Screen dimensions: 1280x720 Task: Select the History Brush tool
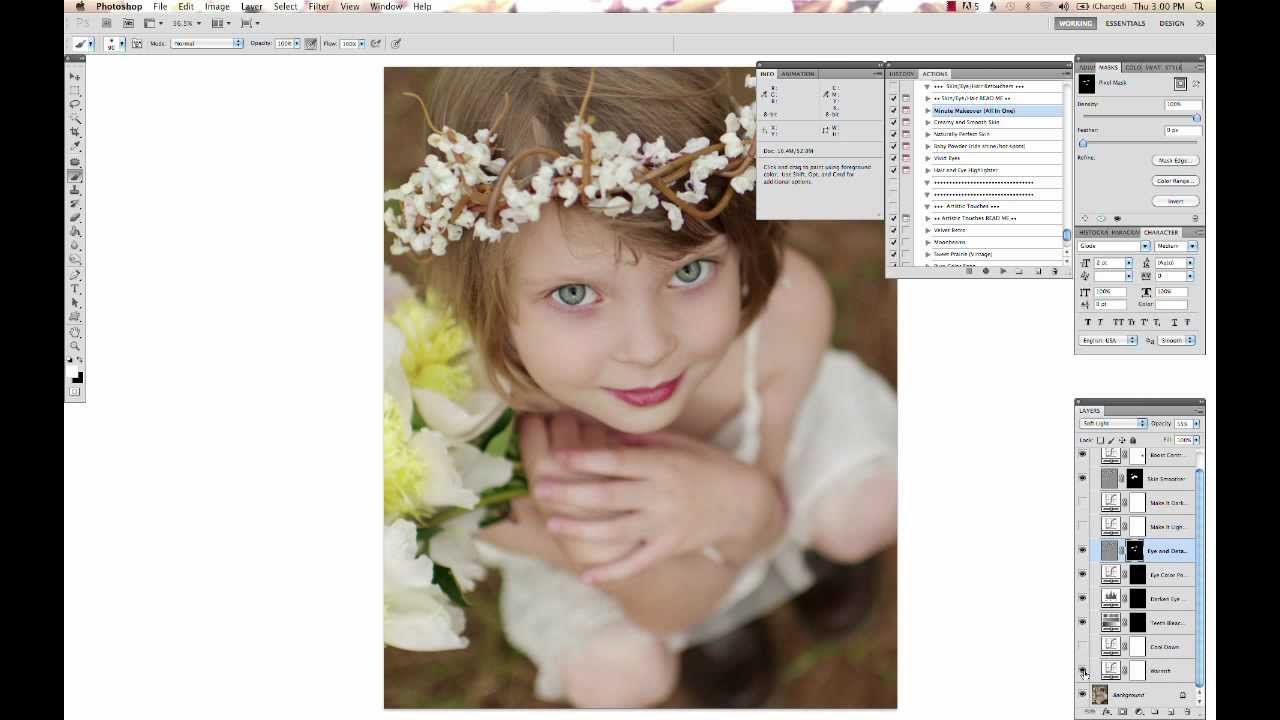pyautogui.click(x=75, y=204)
